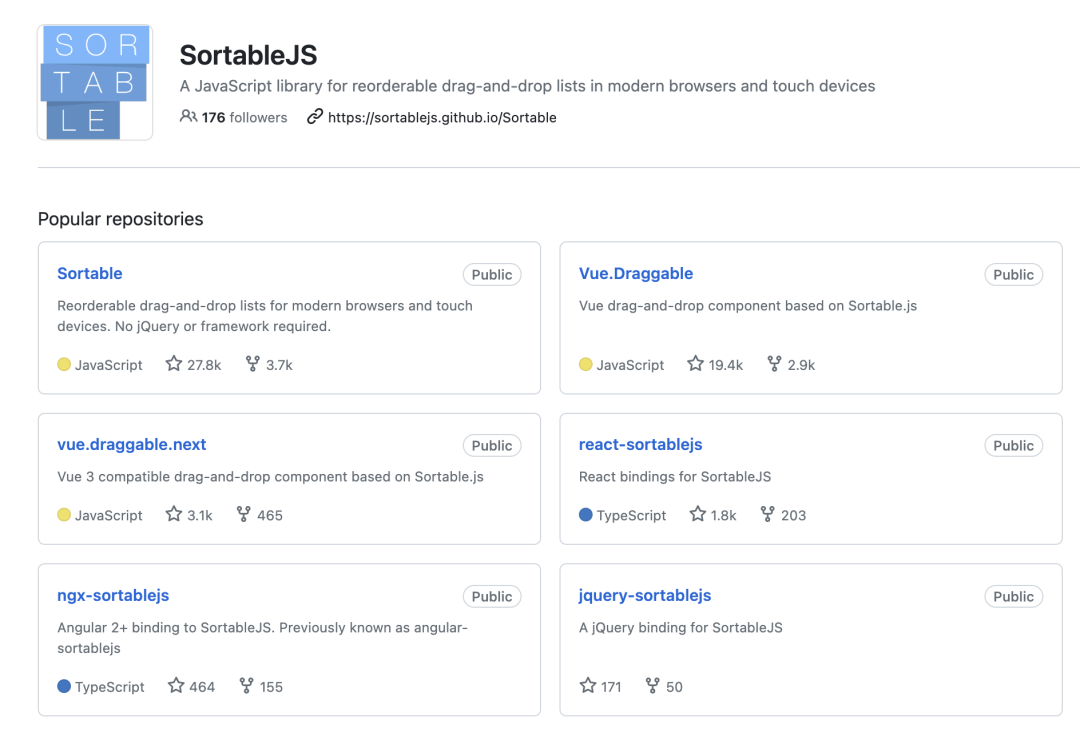
Task: Click the yellow JavaScript language dot on Sortable
Action: (x=64, y=364)
